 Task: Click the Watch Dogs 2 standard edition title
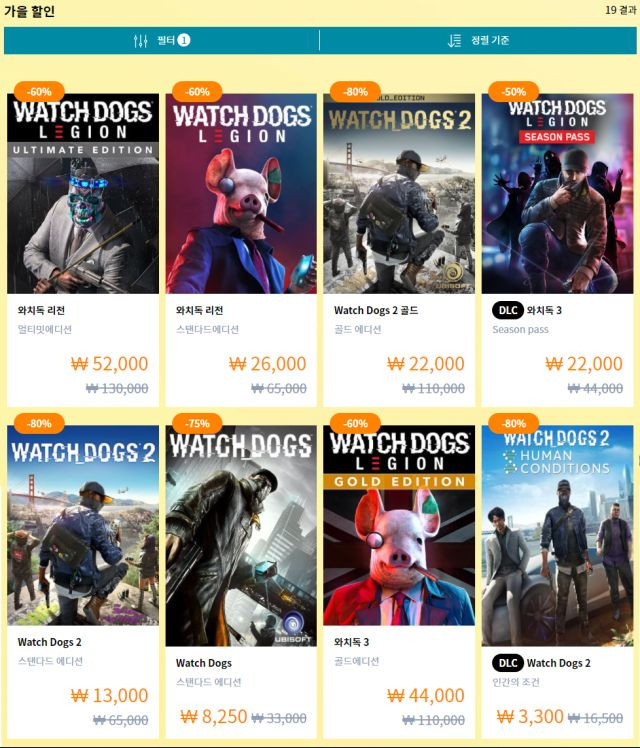point(50,642)
